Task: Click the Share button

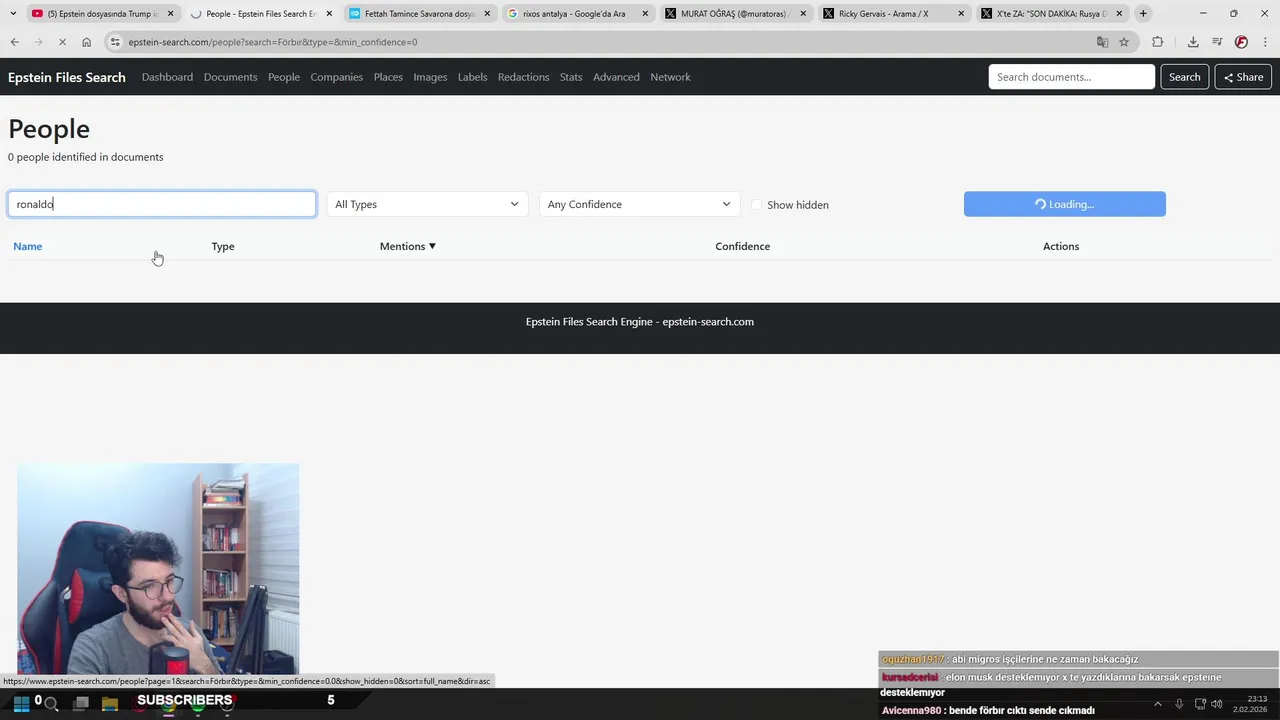Action: [1243, 77]
